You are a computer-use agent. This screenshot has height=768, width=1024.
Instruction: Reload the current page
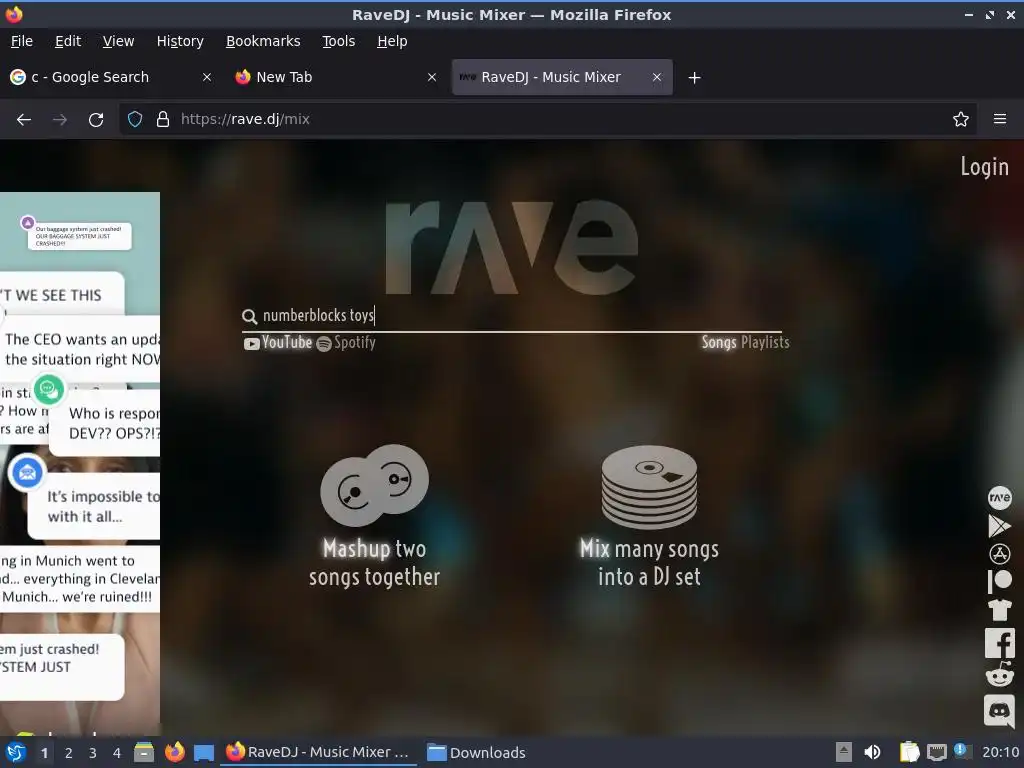click(96, 120)
